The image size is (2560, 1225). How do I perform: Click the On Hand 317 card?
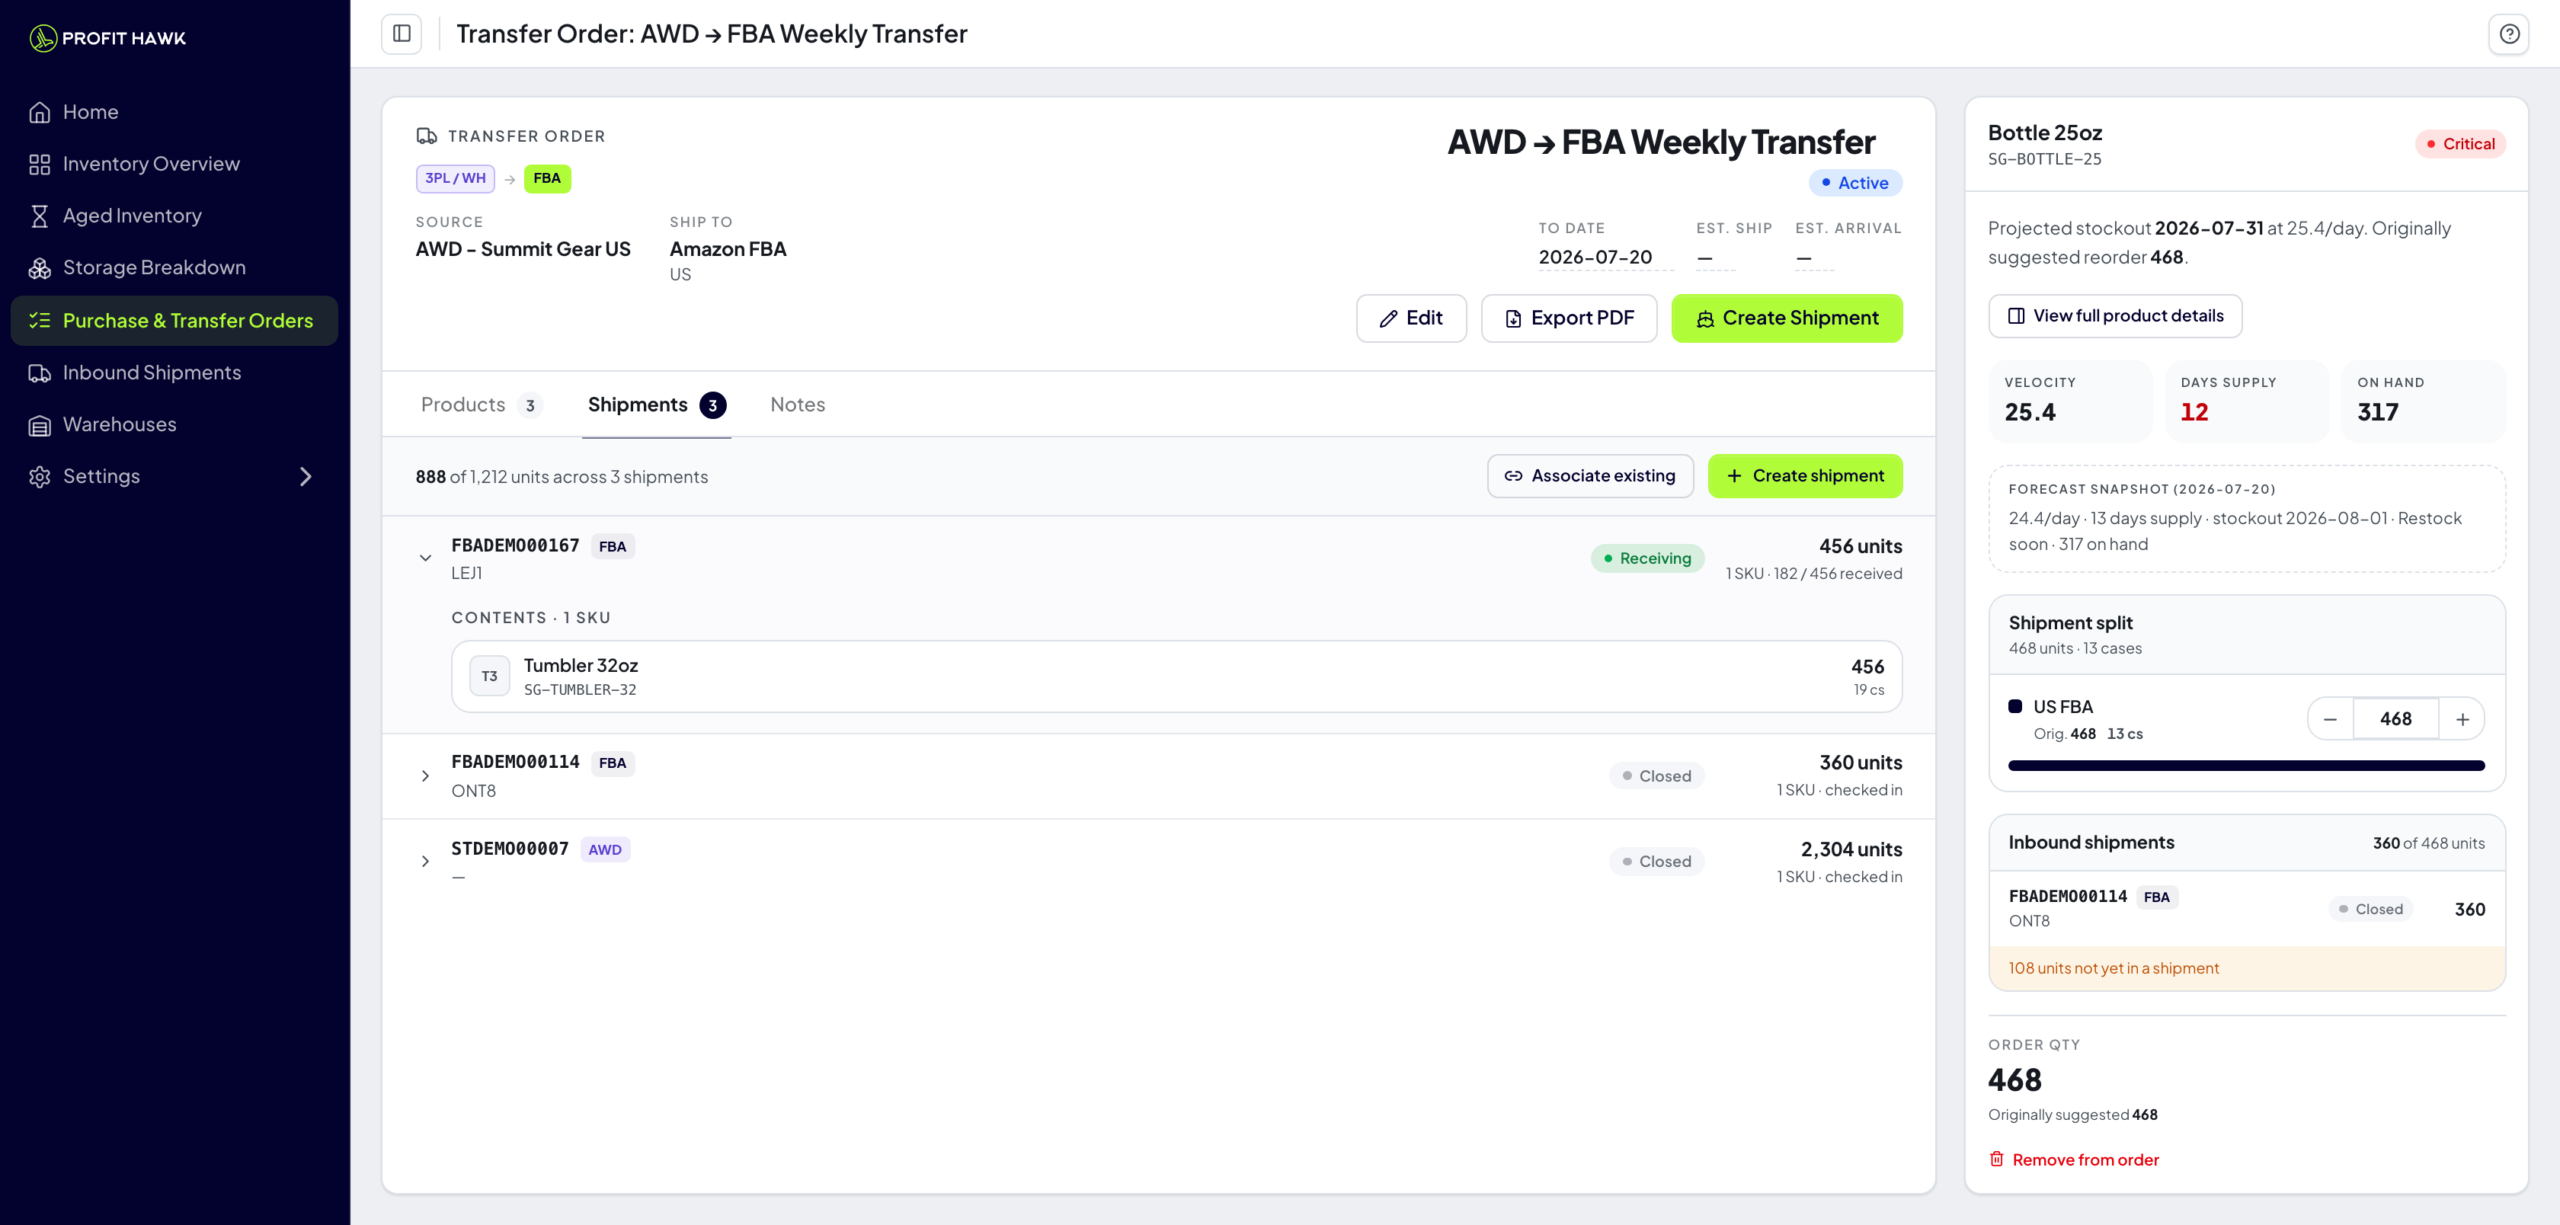2423,402
